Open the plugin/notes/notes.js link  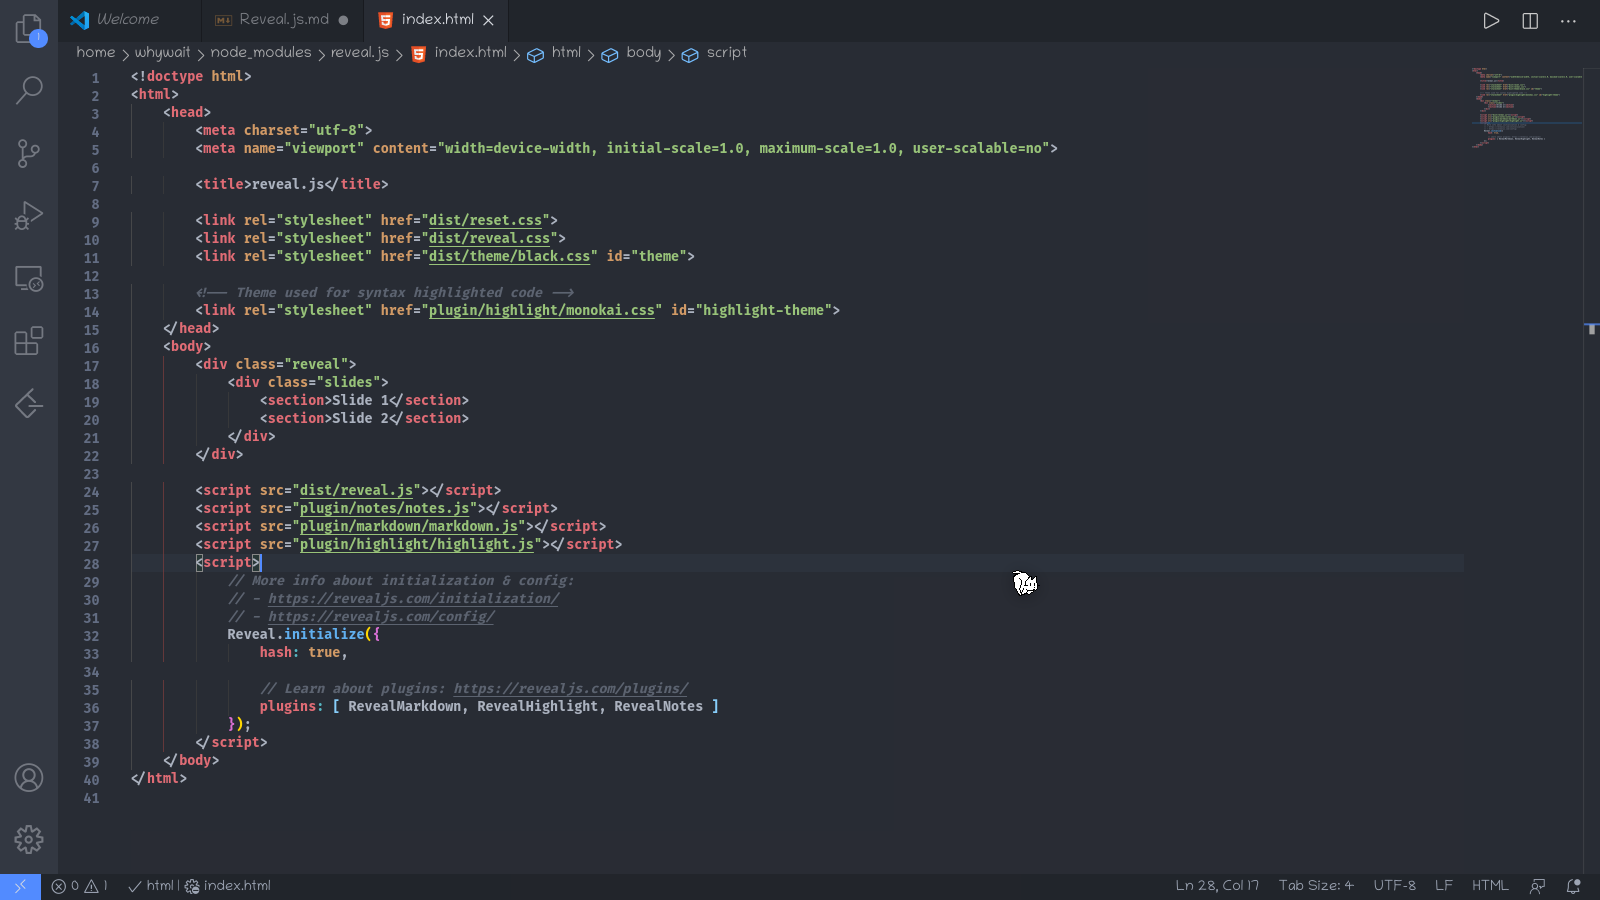(x=384, y=508)
